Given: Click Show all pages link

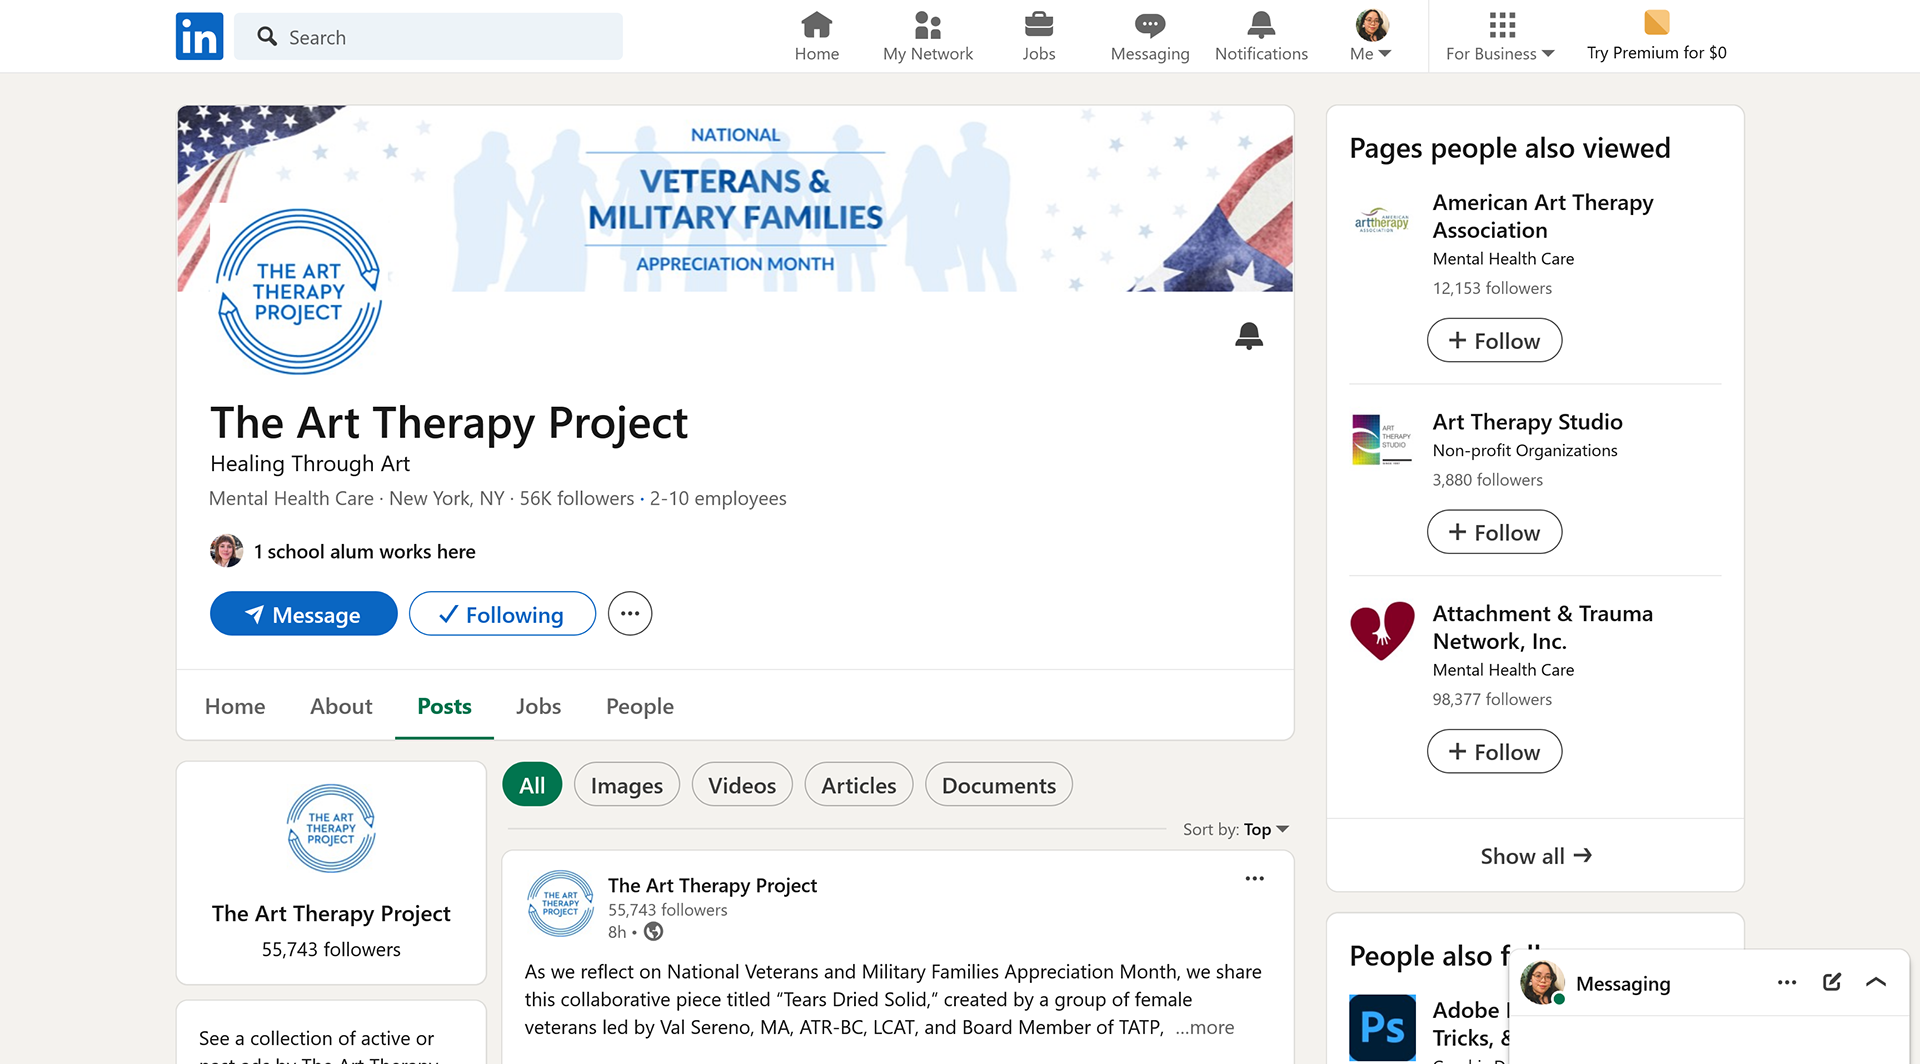Looking at the screenshot, I should pyautogui.click(x=1535, y=856).
